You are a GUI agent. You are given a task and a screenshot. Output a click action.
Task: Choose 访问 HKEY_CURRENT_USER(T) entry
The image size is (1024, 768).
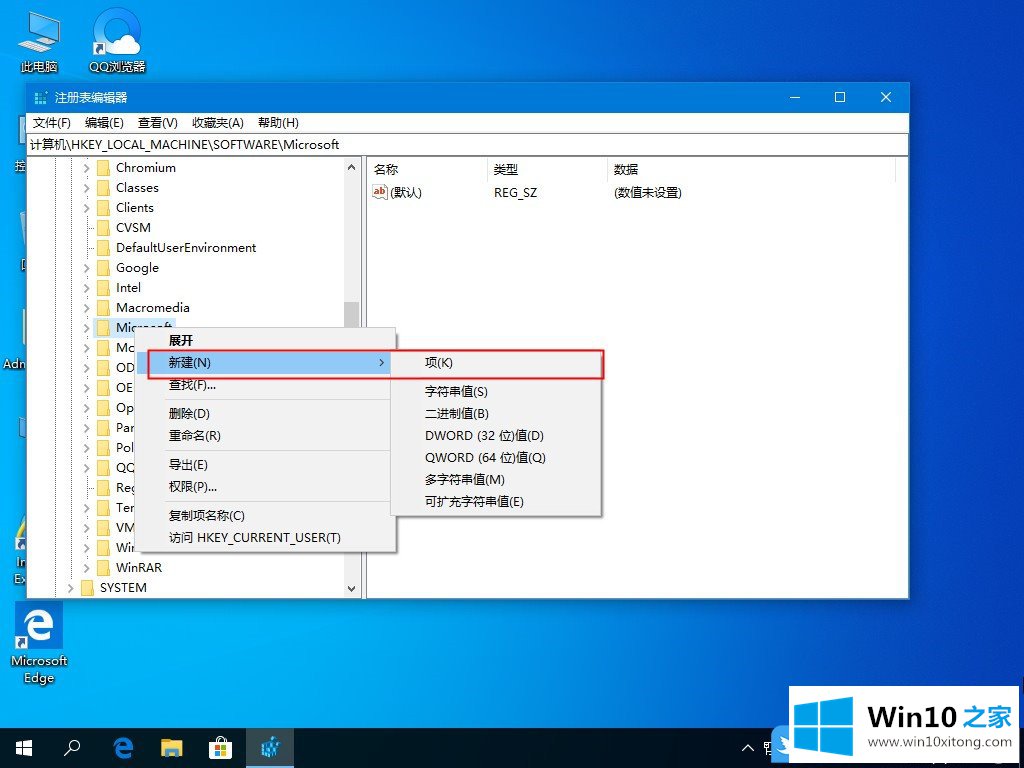pyautogui.click(x=265, y=537)
